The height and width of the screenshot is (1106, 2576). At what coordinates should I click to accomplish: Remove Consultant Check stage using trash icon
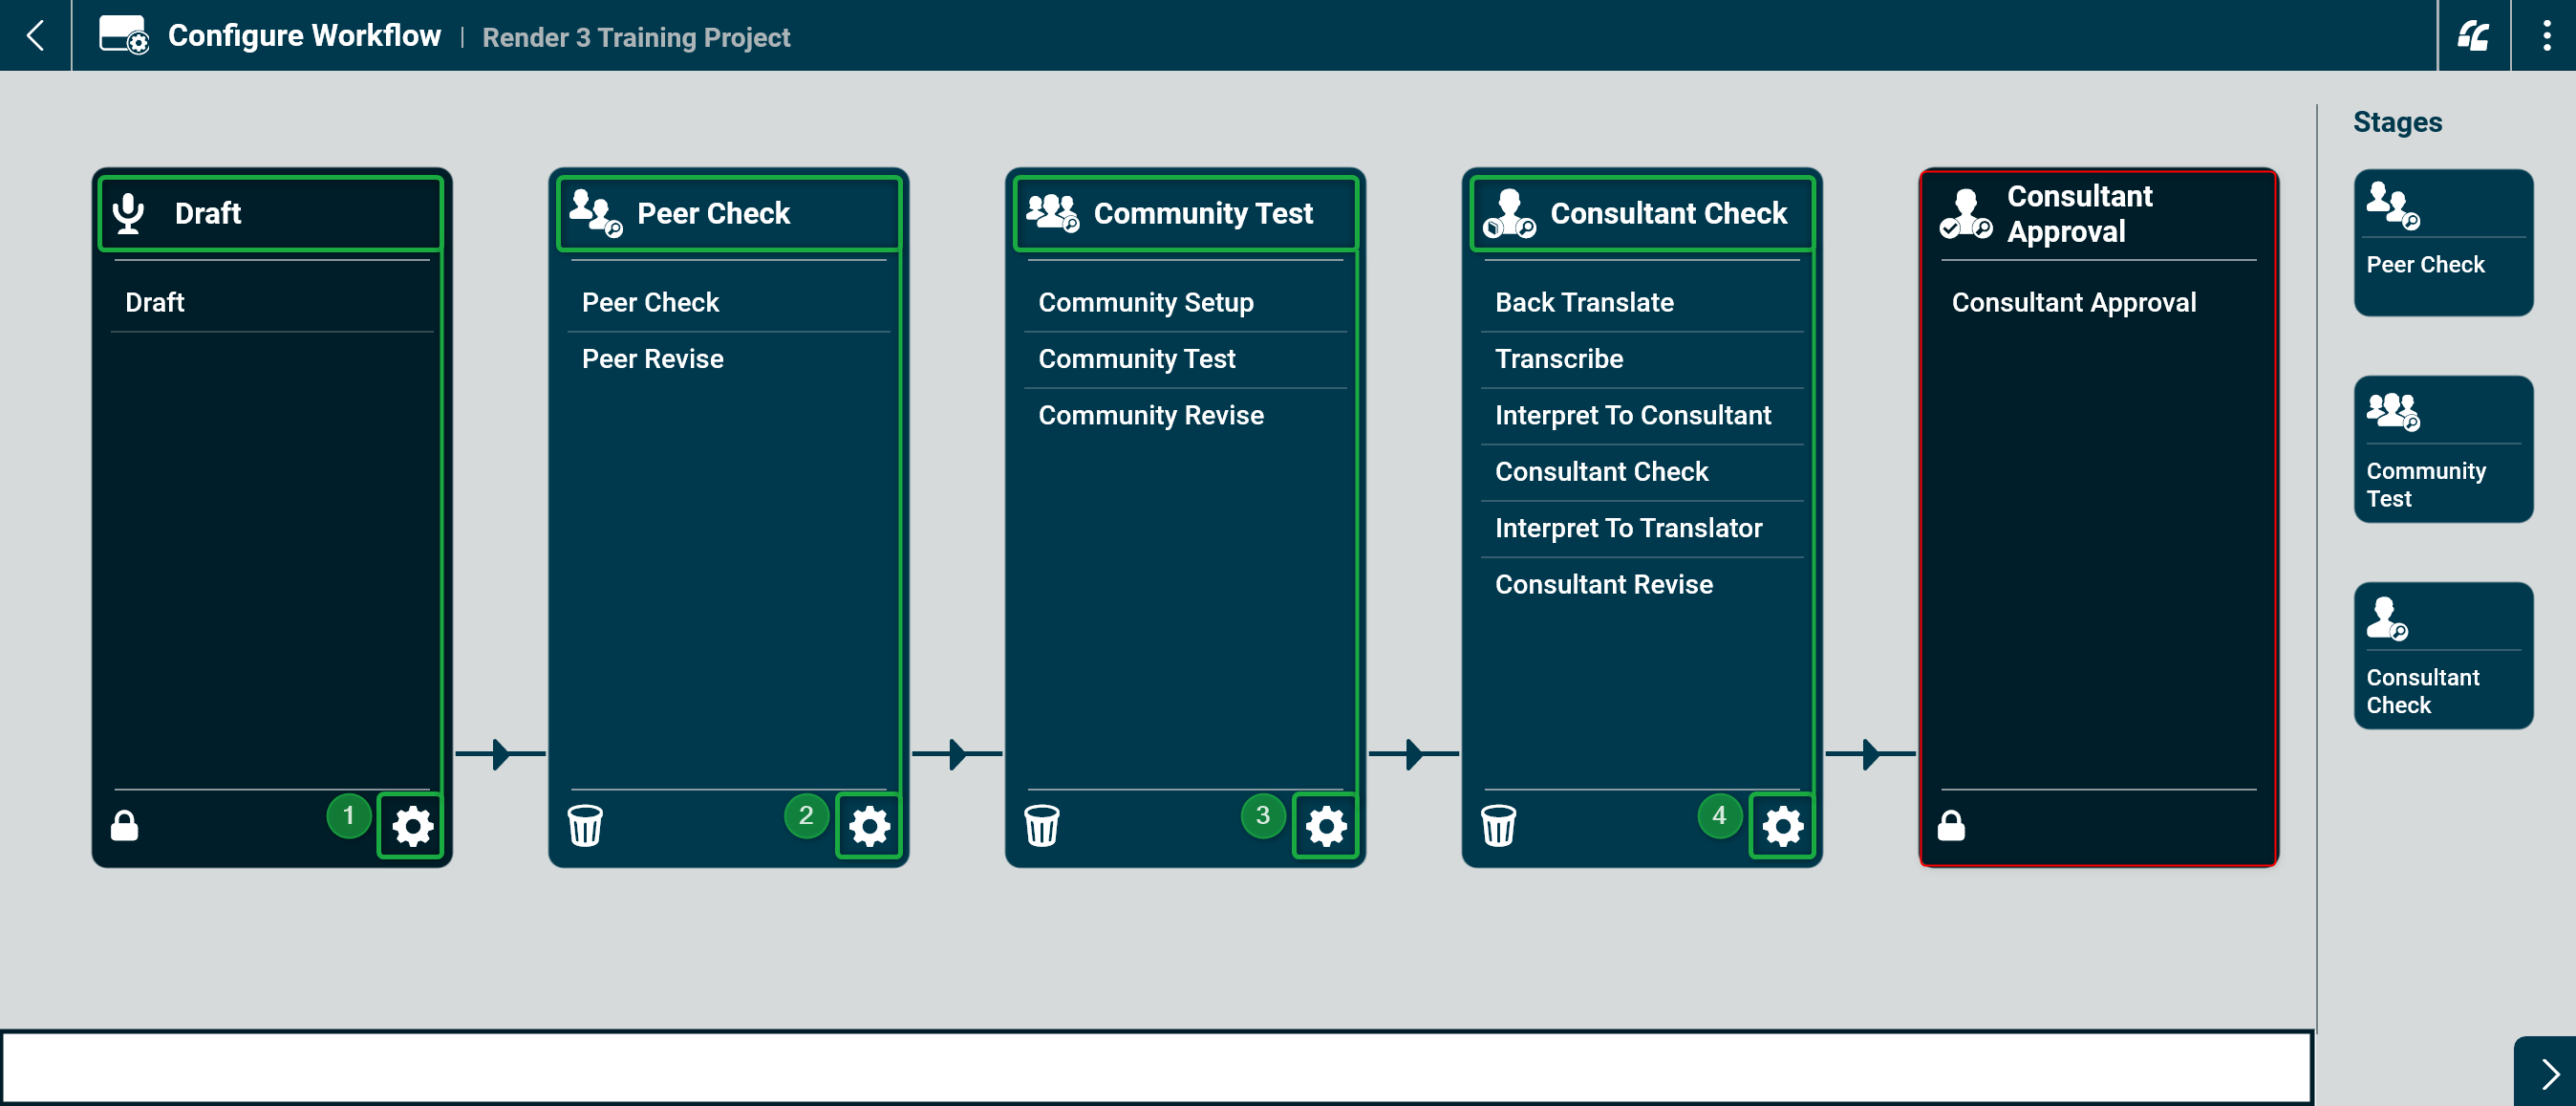pos(1498,826)
